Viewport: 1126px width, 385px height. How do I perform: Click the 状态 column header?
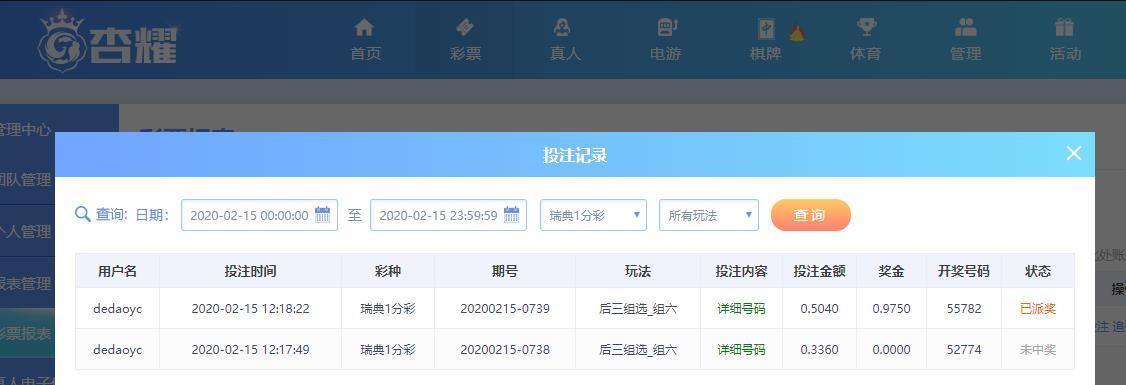[x=1038, y=271]
